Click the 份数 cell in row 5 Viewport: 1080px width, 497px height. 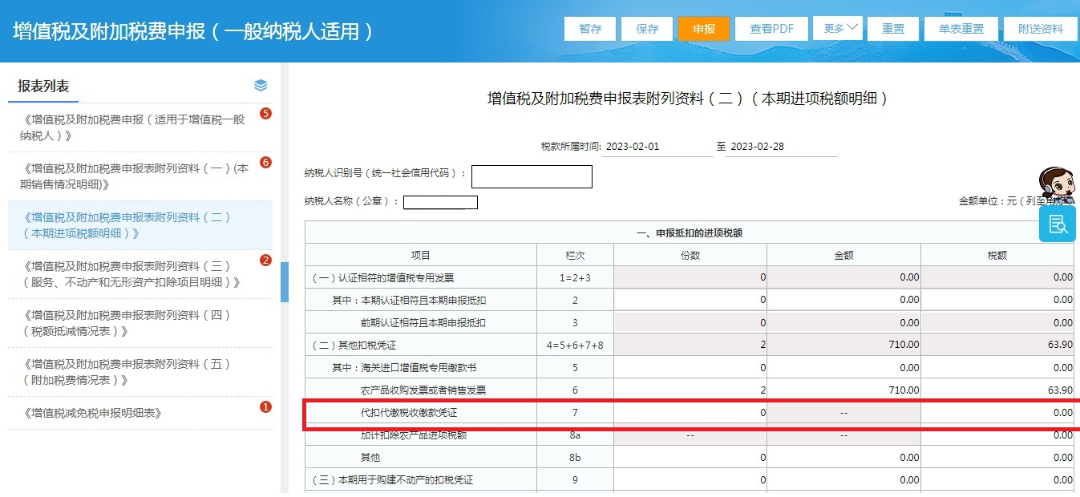(x=689, y=368)
